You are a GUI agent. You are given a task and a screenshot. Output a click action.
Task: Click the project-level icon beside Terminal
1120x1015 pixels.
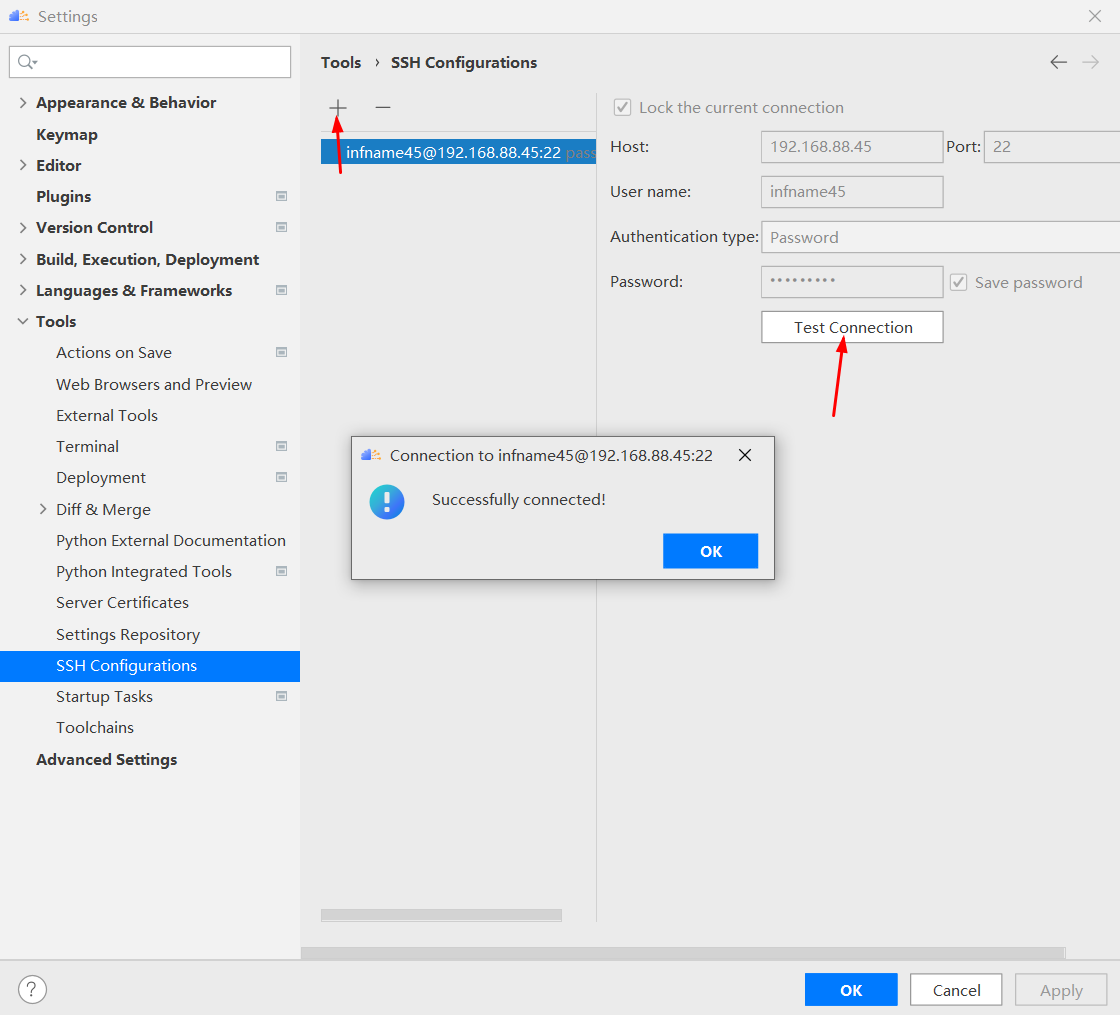pyautogui.click(x=281, y=447)
